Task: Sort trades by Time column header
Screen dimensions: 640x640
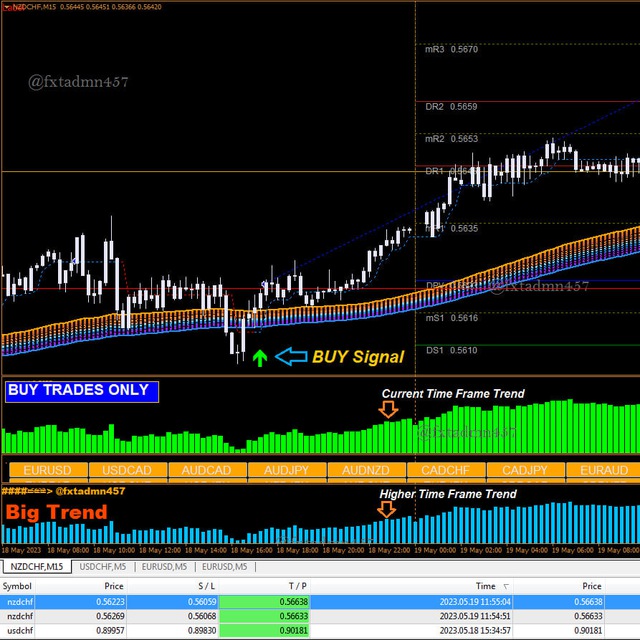Action: pyautogui.click(x=485, y=586)
